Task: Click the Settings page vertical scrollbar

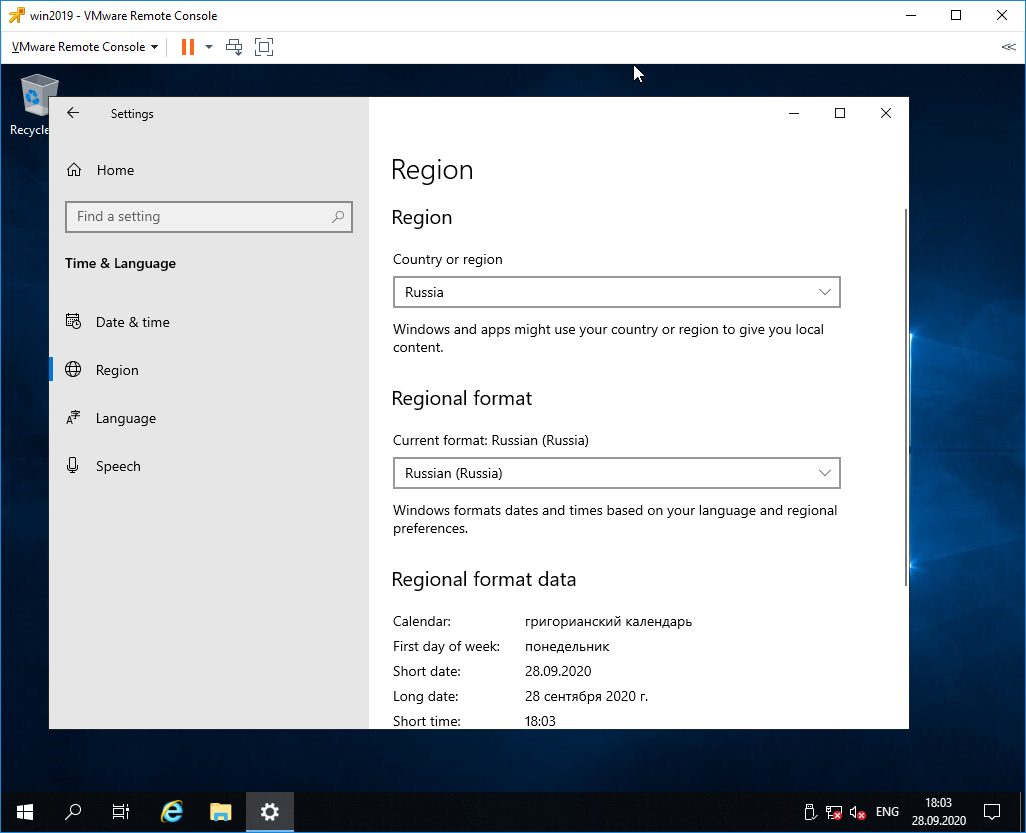Action: pyautogui.click(x=906, y=397)
